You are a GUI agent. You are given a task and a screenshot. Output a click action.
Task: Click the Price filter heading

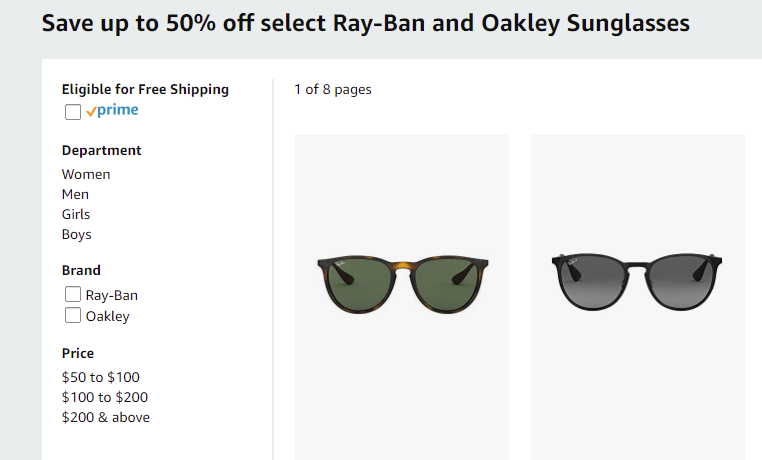[x=78, y=353]
